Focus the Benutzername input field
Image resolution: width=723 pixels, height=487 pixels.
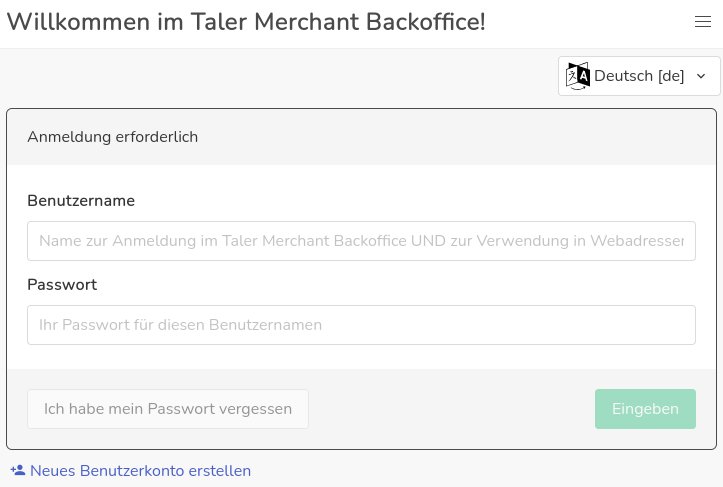click(x=361, y=241)
